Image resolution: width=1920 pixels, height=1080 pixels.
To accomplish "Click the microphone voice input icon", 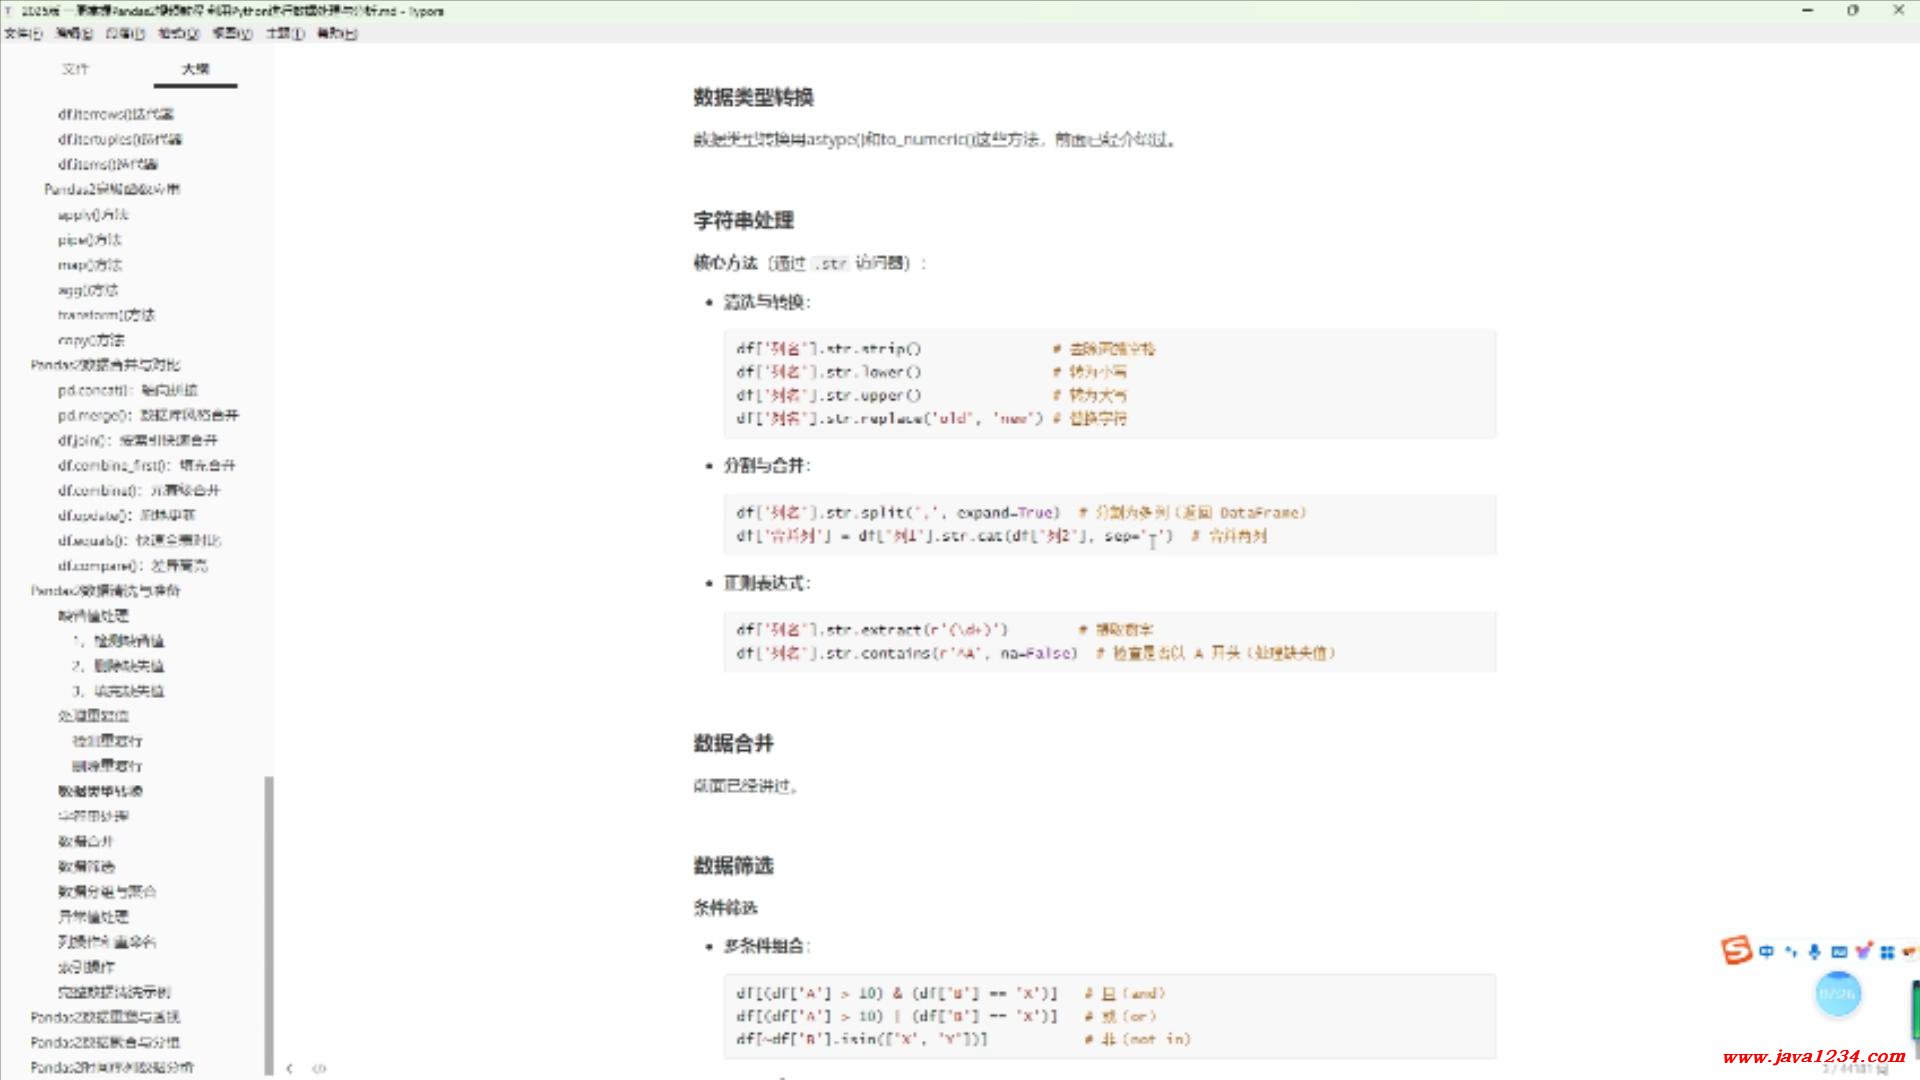I will tap(1814, 952).
